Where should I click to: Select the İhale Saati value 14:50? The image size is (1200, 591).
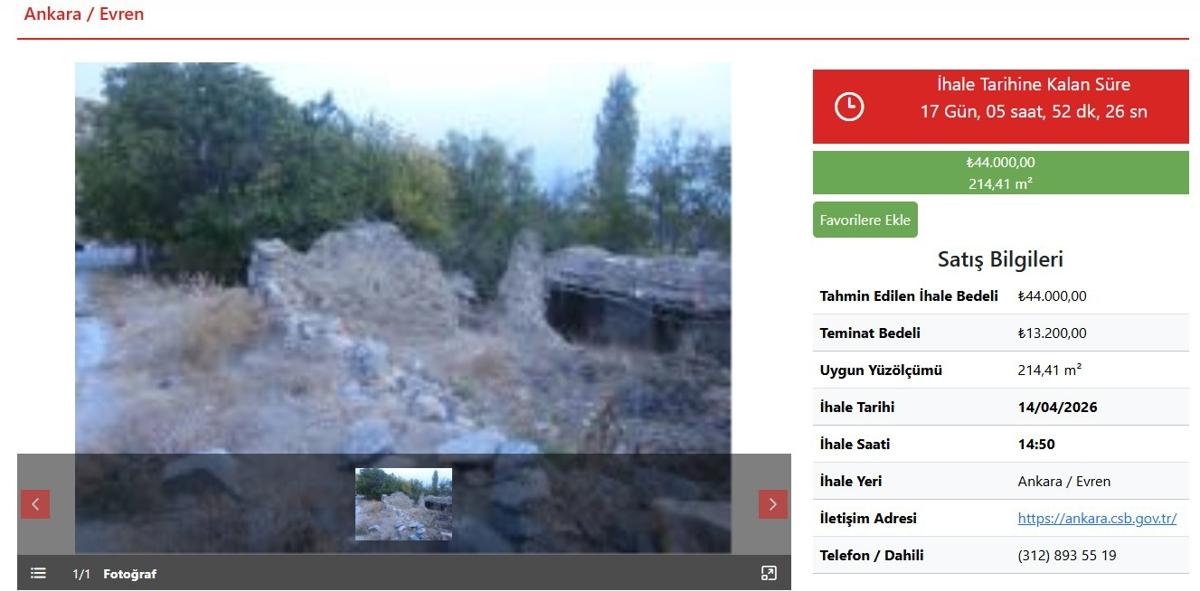(1036, 444)
